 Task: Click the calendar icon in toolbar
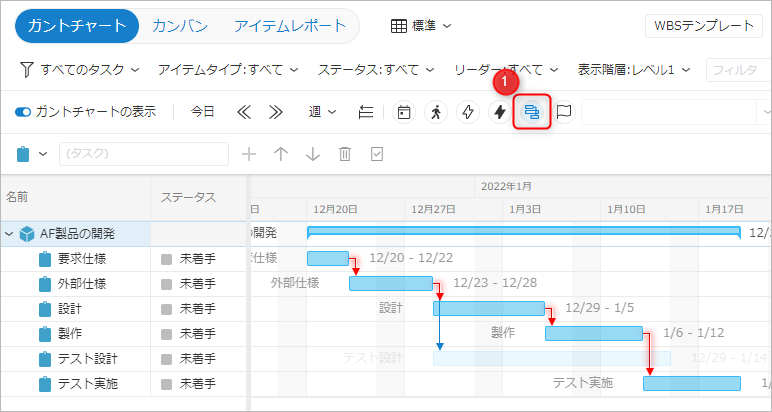[404, 112]
